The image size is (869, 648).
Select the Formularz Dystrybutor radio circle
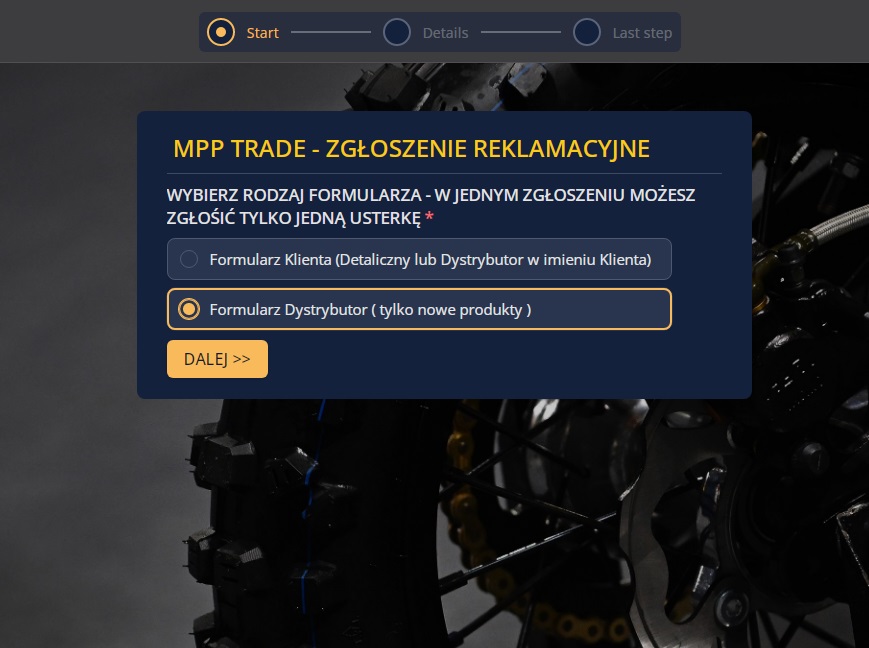click(x=188, y=309)
